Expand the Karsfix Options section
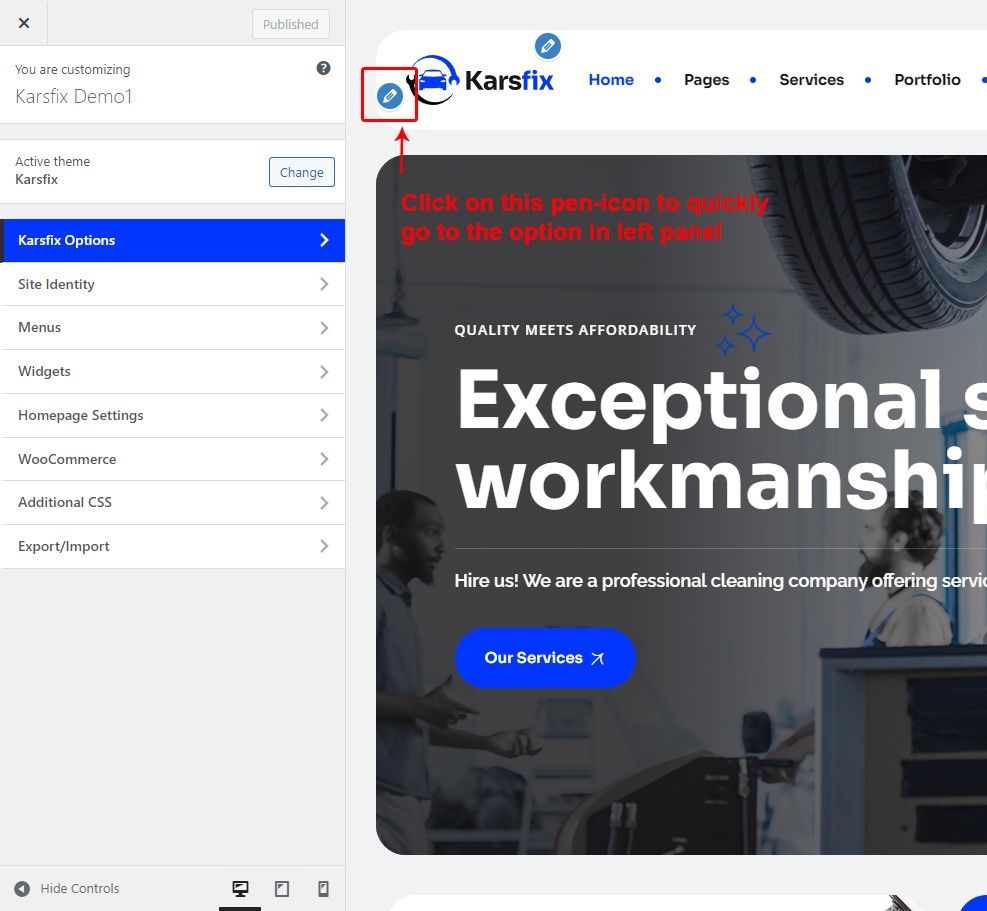 172,240
